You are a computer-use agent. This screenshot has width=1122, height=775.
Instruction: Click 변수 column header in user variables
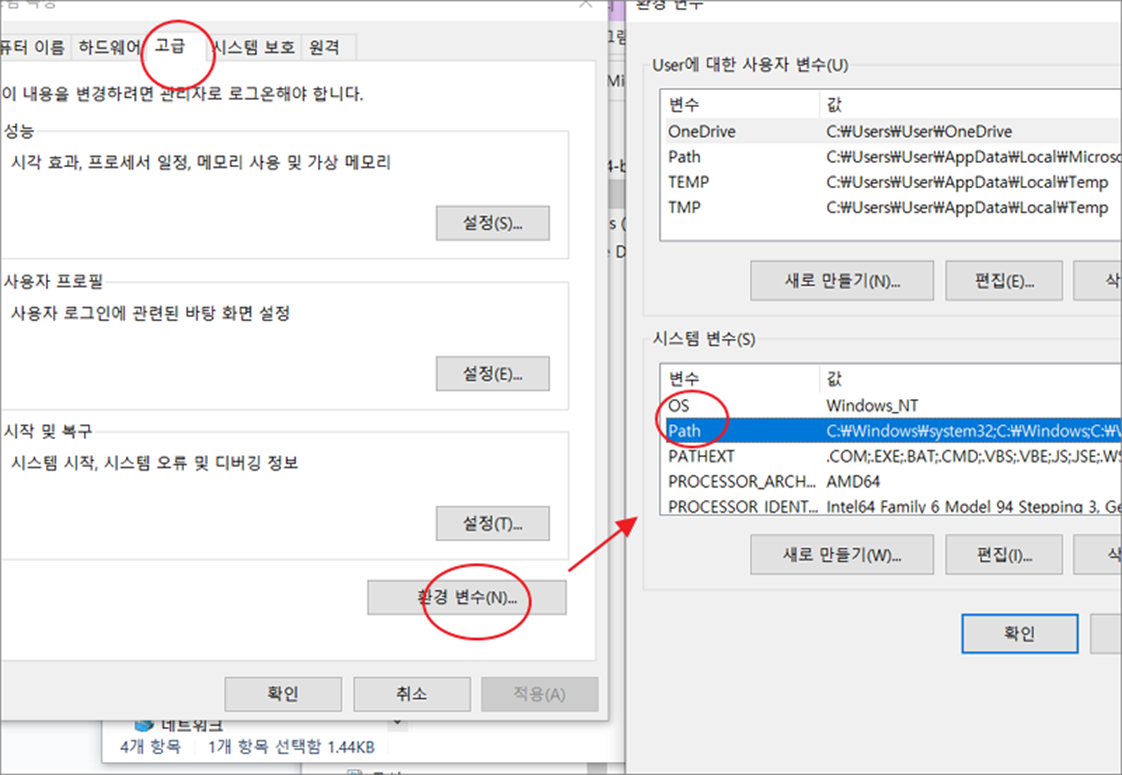click(x=740, y=104)
